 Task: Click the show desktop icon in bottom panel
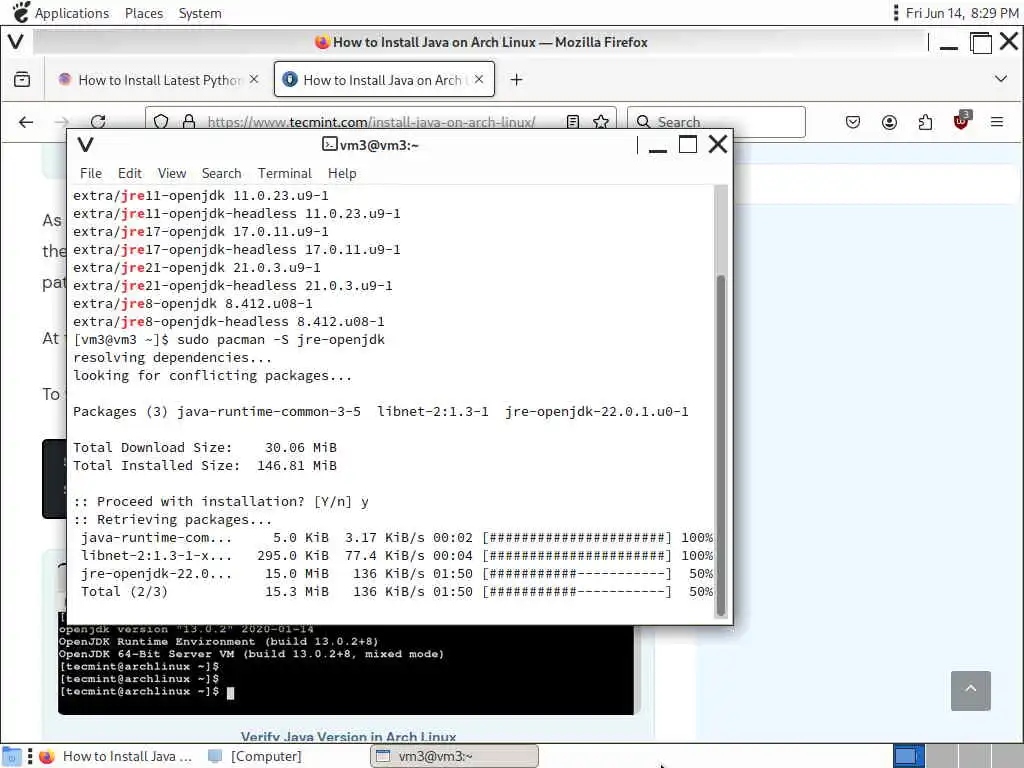(x=11, y=757)
